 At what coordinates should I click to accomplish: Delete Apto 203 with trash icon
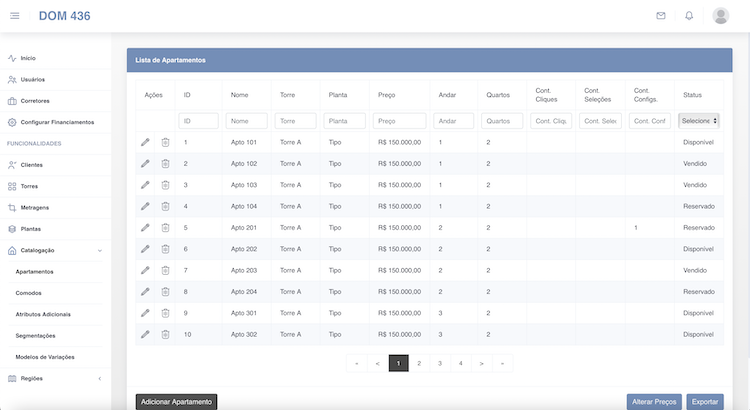(x=165, y=270)
